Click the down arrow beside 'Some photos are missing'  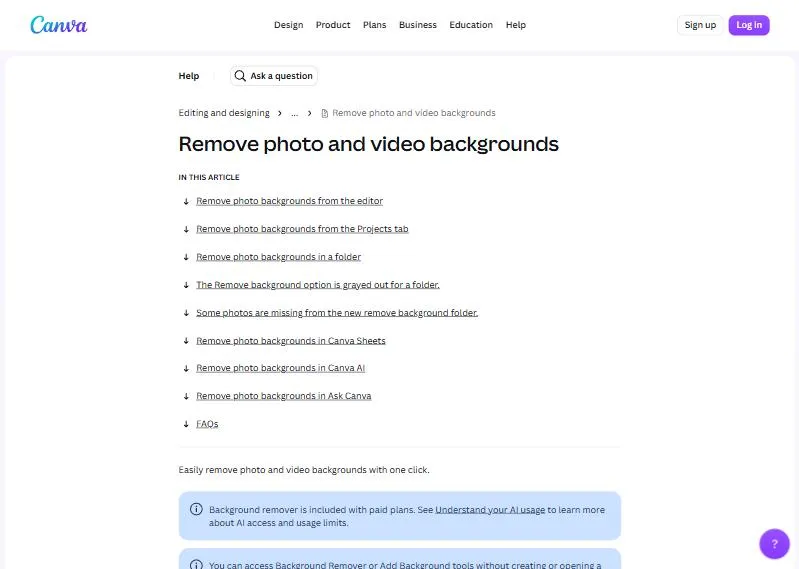[x=186, y=313]
